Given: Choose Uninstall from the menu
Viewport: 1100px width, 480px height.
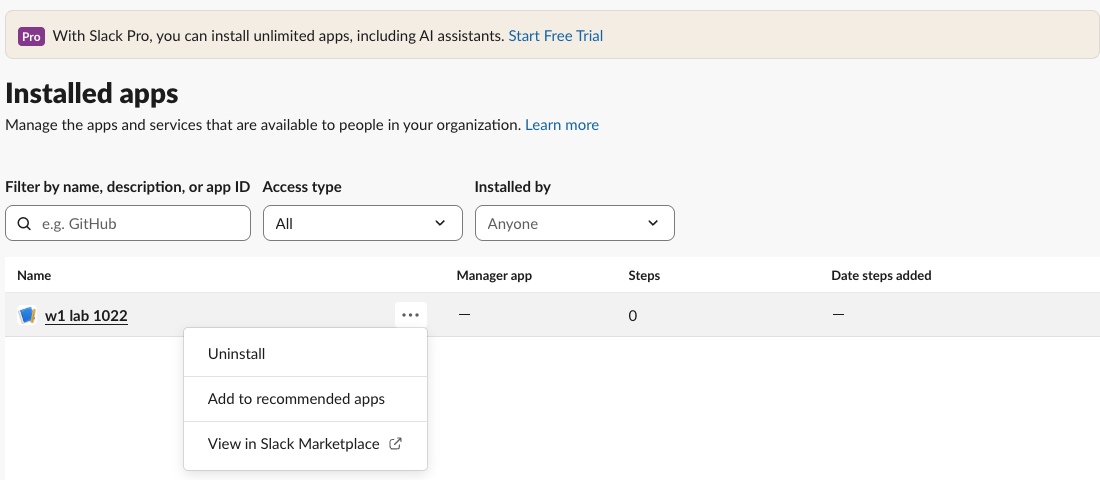Looking at the screenshot, I should (305, 354).
